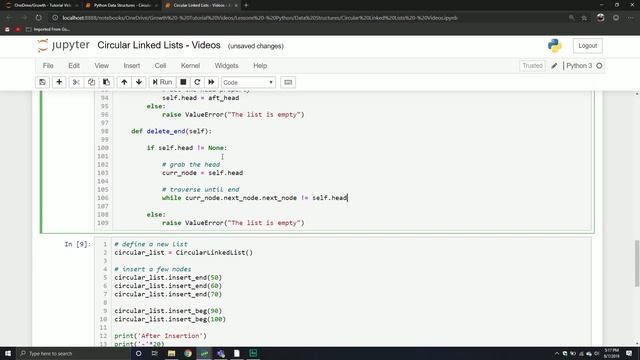This screenshot has height=360, width=640.
Task: Click the browser address bar URL
Action: click(260, 18)
